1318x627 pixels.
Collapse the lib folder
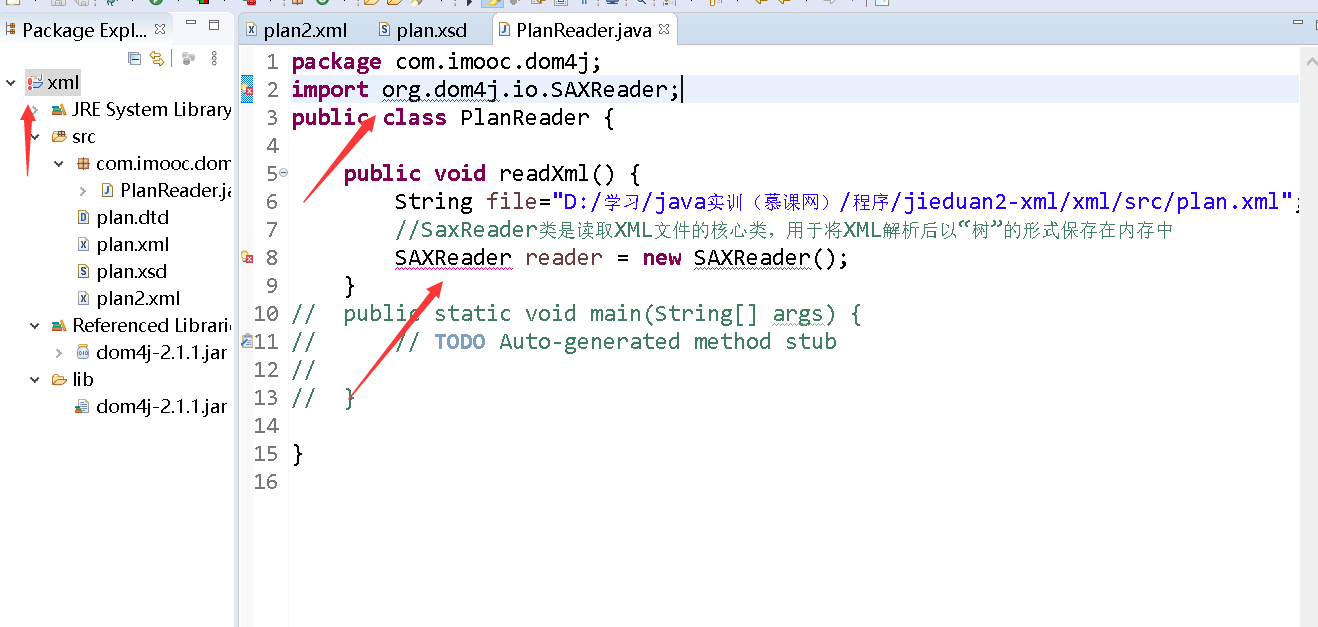pyautogui.click(x=34, y=380)
